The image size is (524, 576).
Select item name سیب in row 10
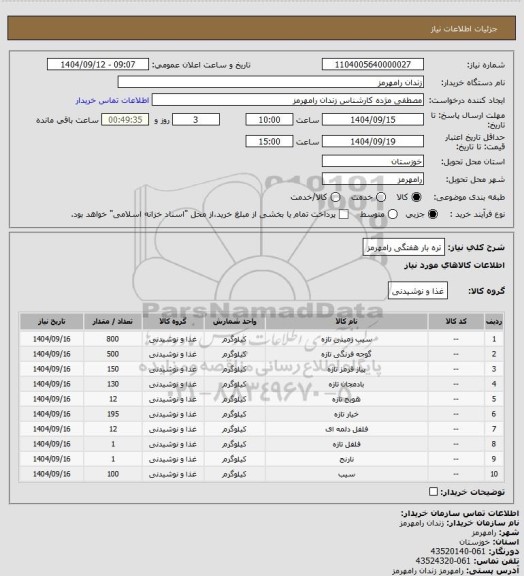tap(346, 474)
